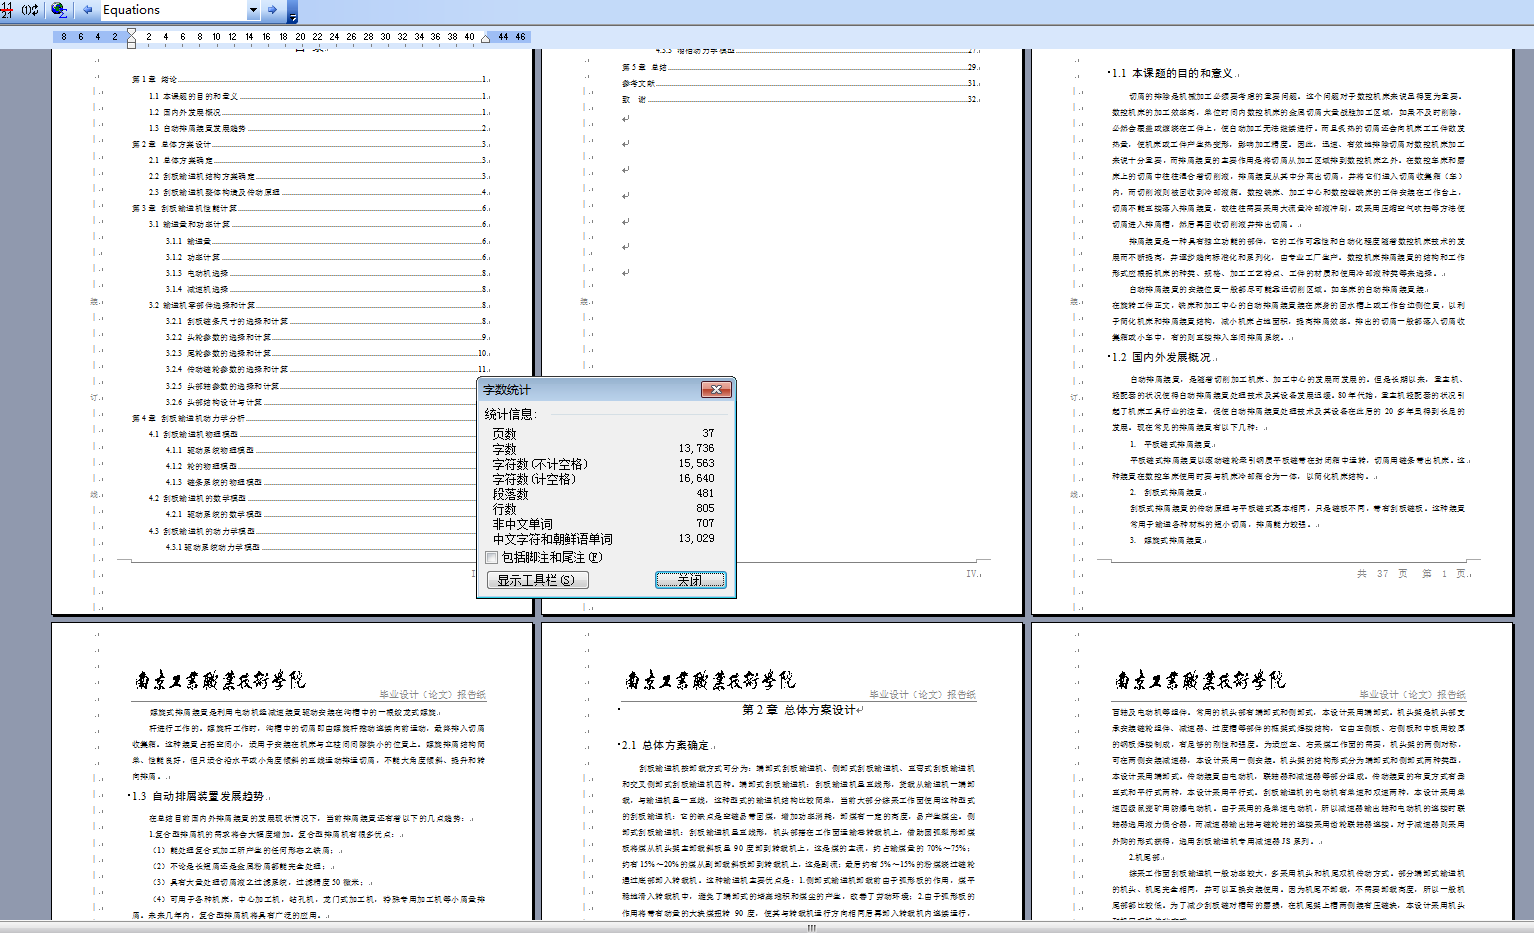Open table of contents entry 1.2
This screenshot has height=933, width=1534.
pyautogui.click(x=319, y=112)
